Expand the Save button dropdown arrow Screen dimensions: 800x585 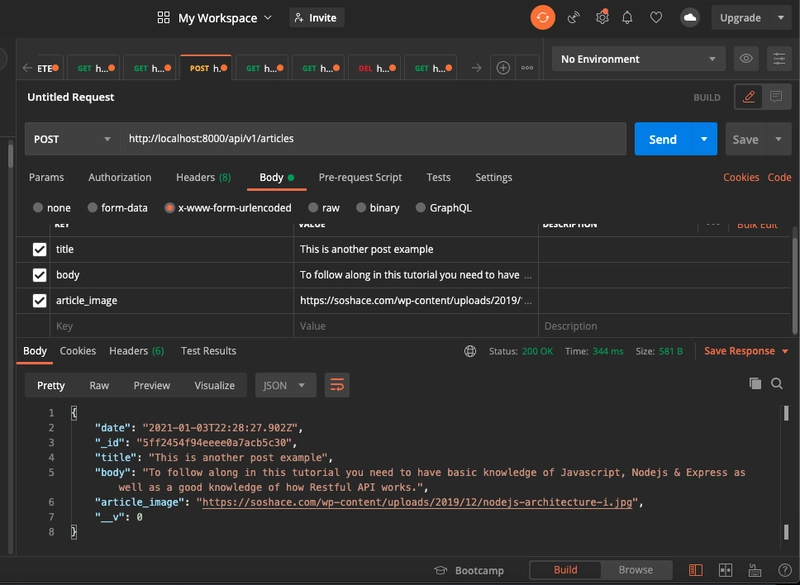pos(779,139)
